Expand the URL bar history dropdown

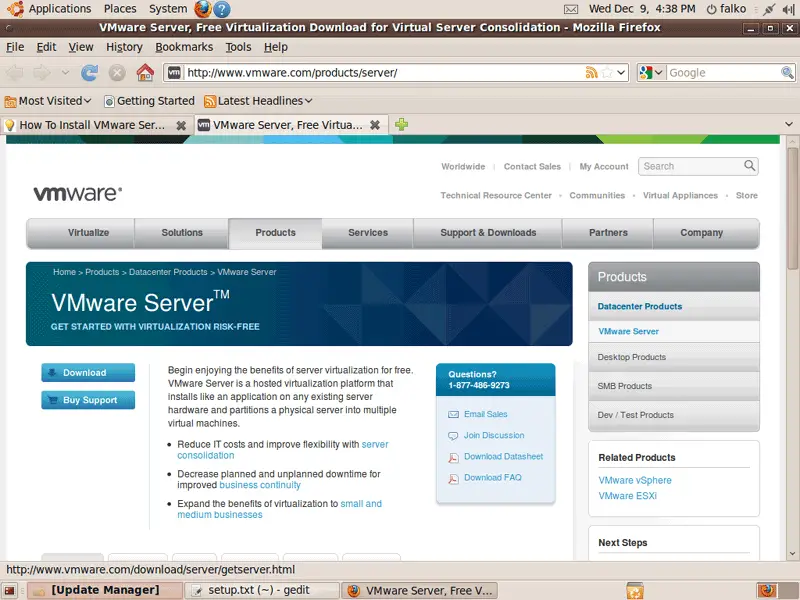(x=621, y=72)
